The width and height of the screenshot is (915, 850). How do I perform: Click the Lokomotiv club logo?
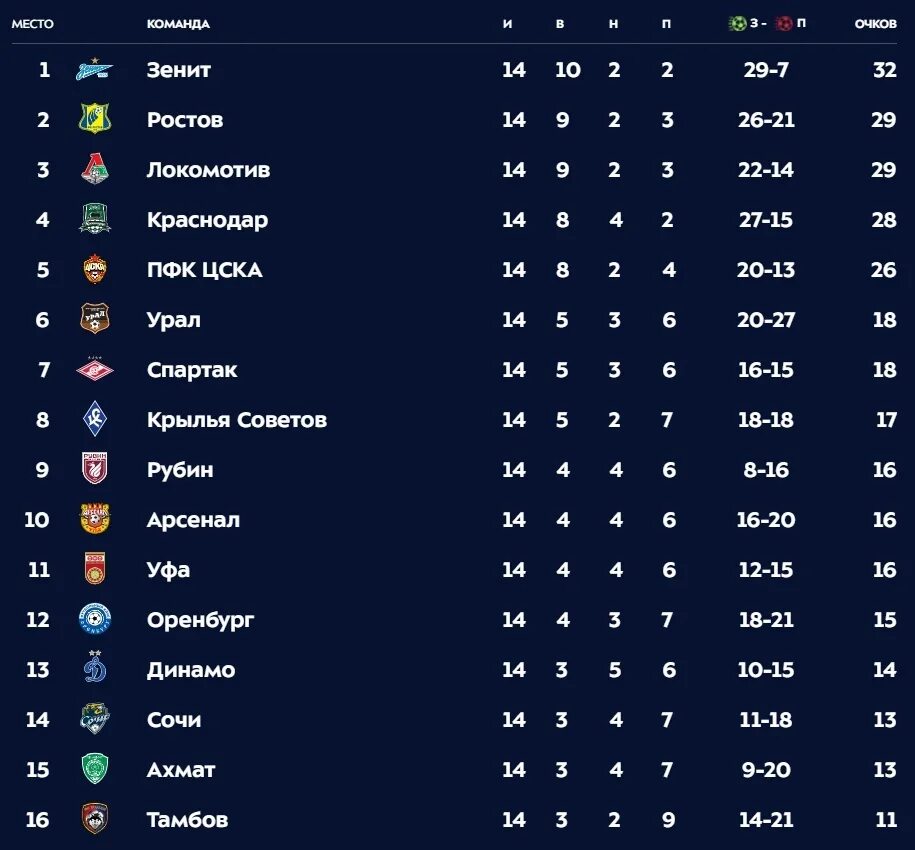click(95, 170)
